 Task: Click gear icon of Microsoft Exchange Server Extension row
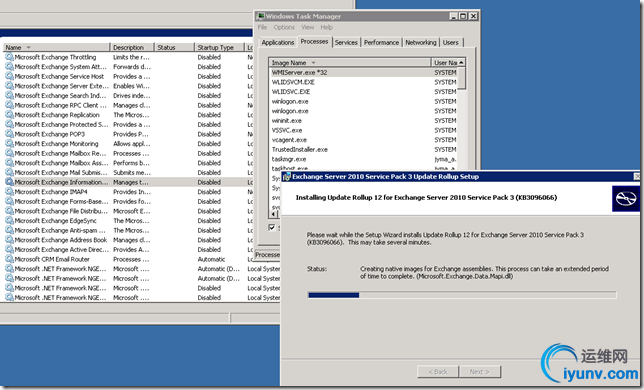point(9,86)
